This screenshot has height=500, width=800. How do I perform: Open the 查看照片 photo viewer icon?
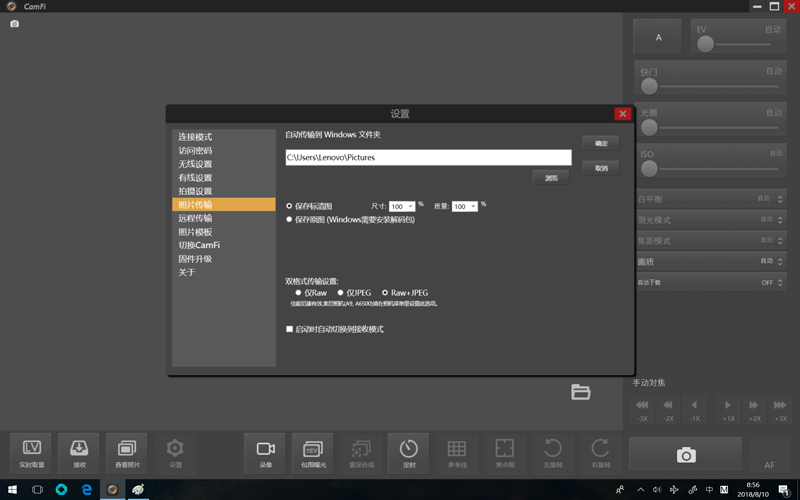pyautogui.click(x=127, y=452)
